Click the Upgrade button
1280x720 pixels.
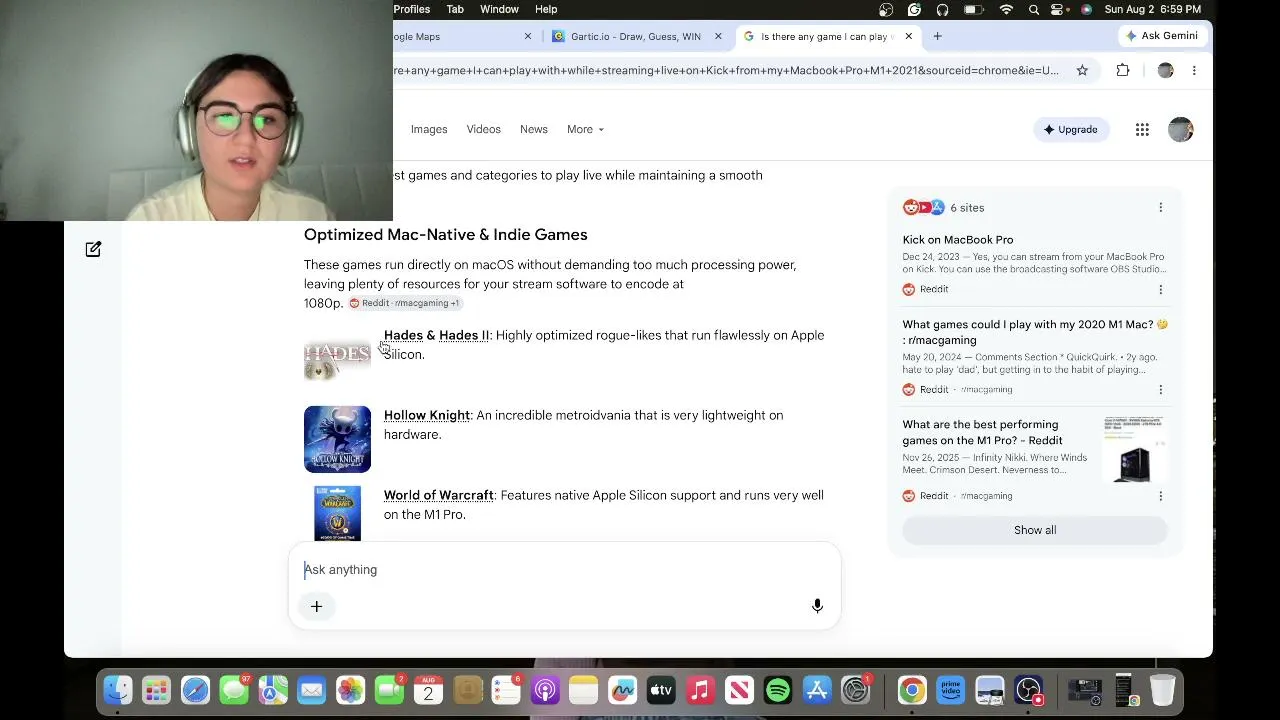pos(1070,129)
